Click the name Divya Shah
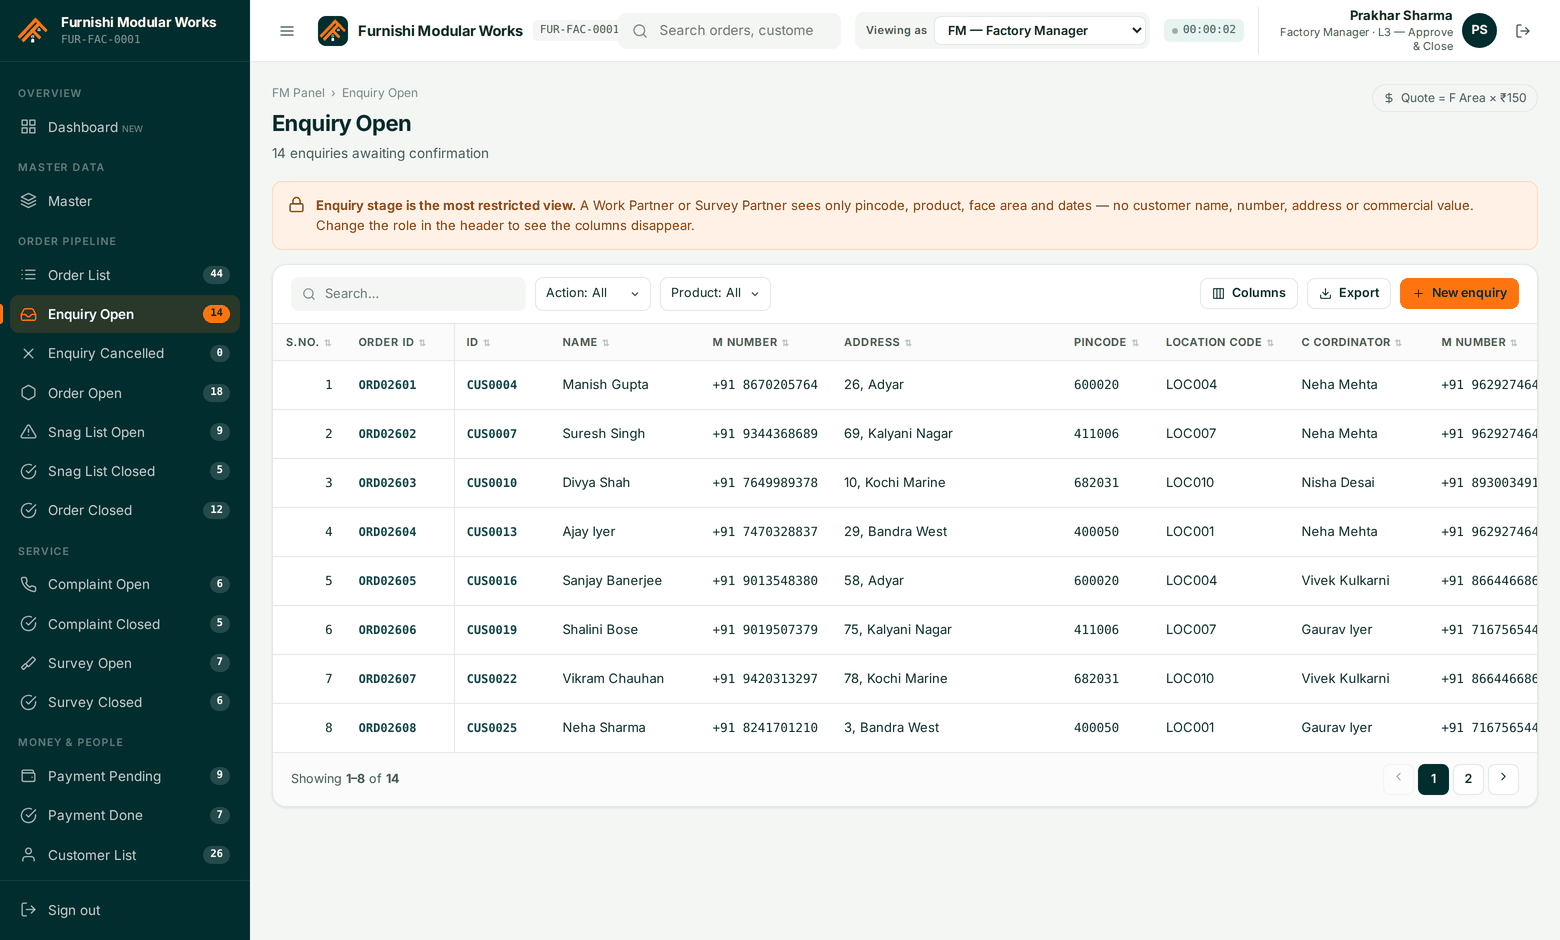 (x=596, y=482)
